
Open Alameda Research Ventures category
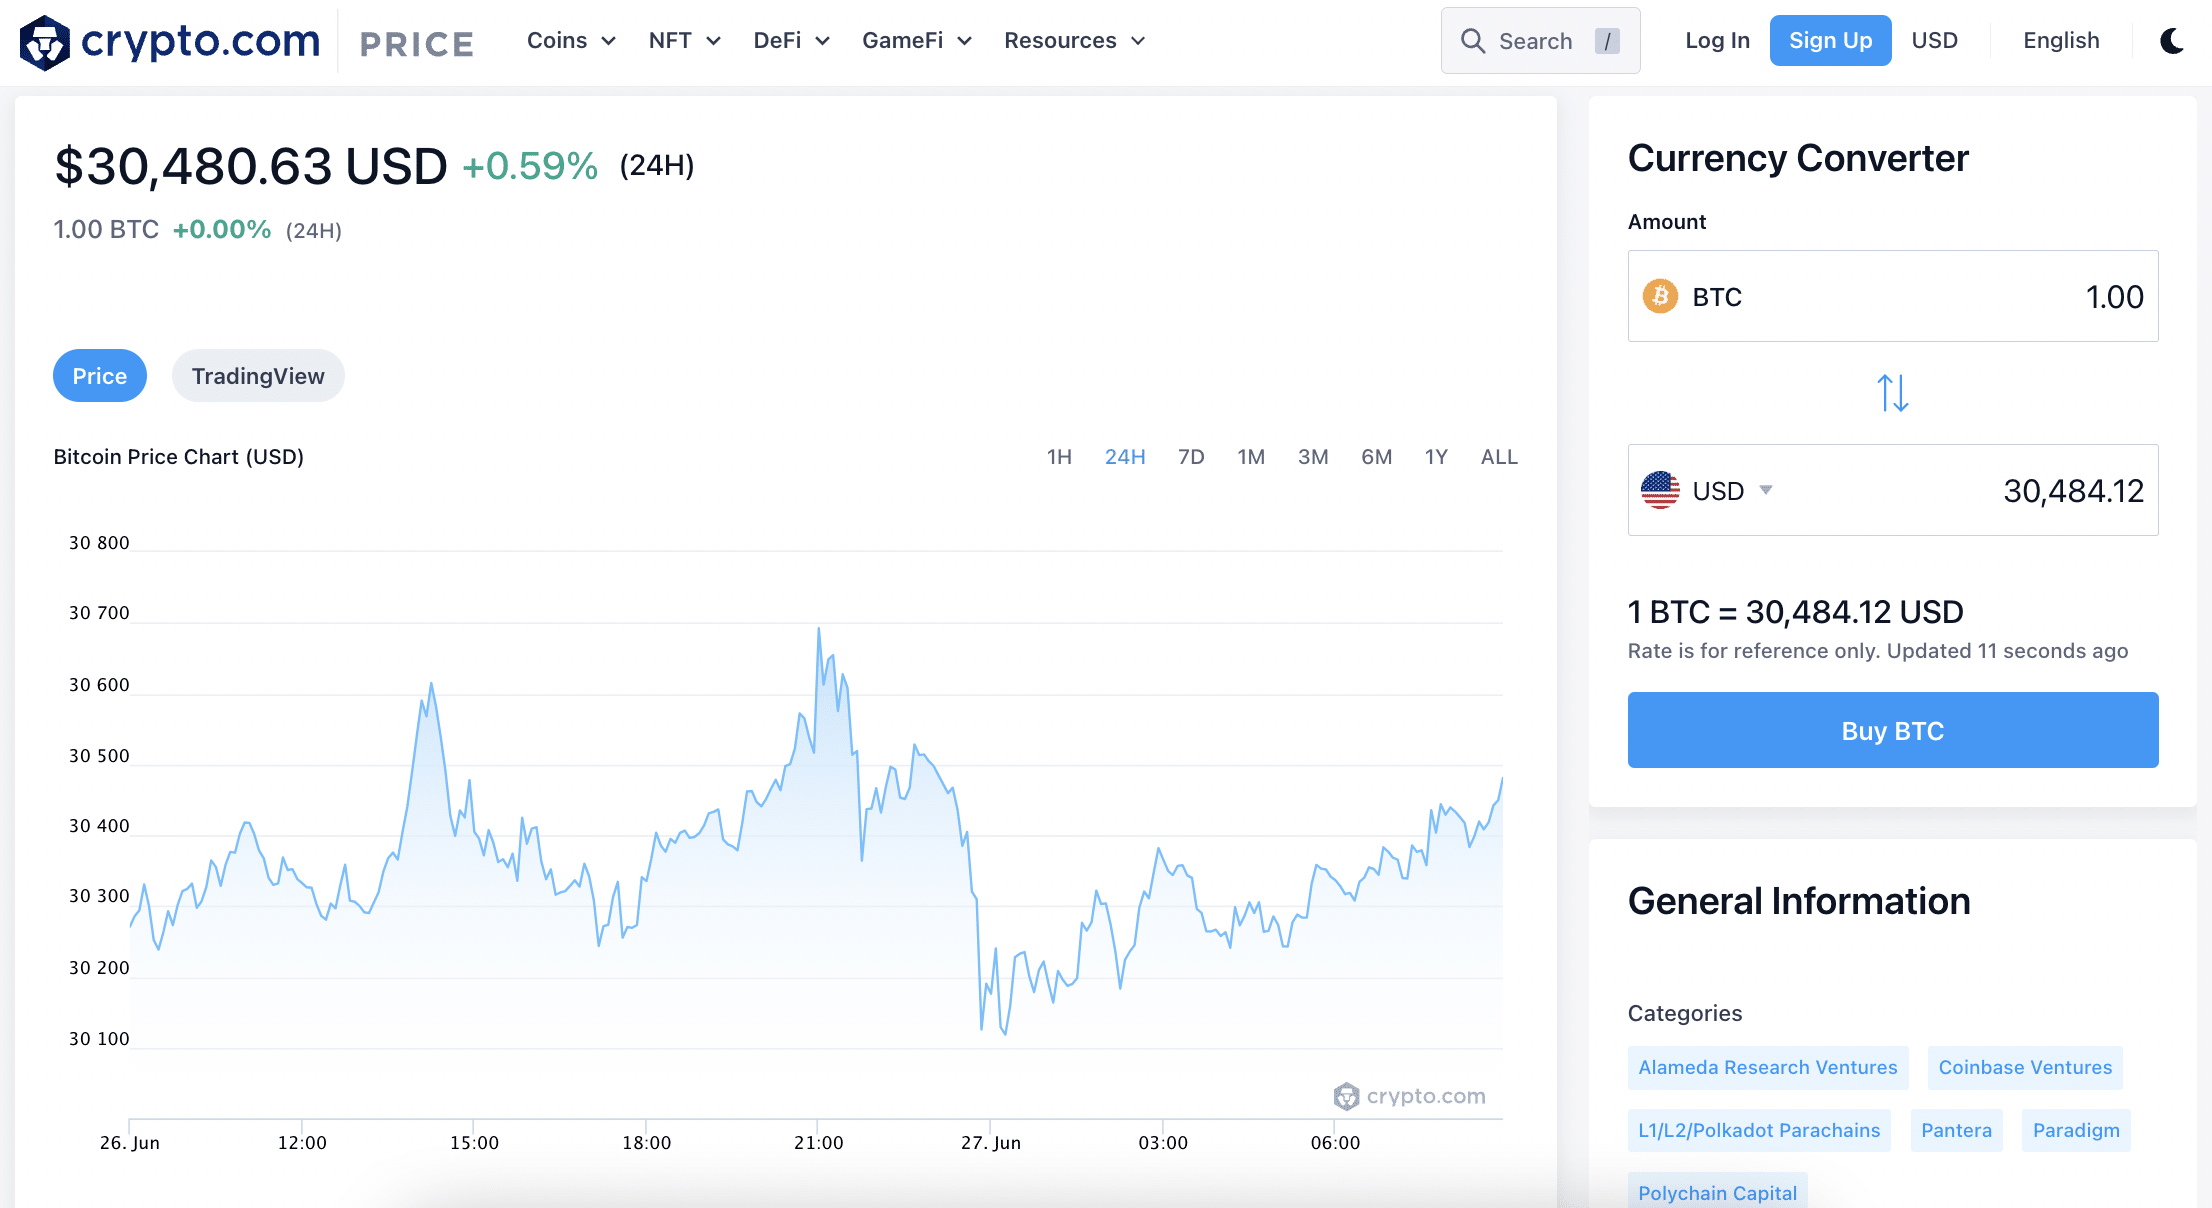coord(1767,1067)
